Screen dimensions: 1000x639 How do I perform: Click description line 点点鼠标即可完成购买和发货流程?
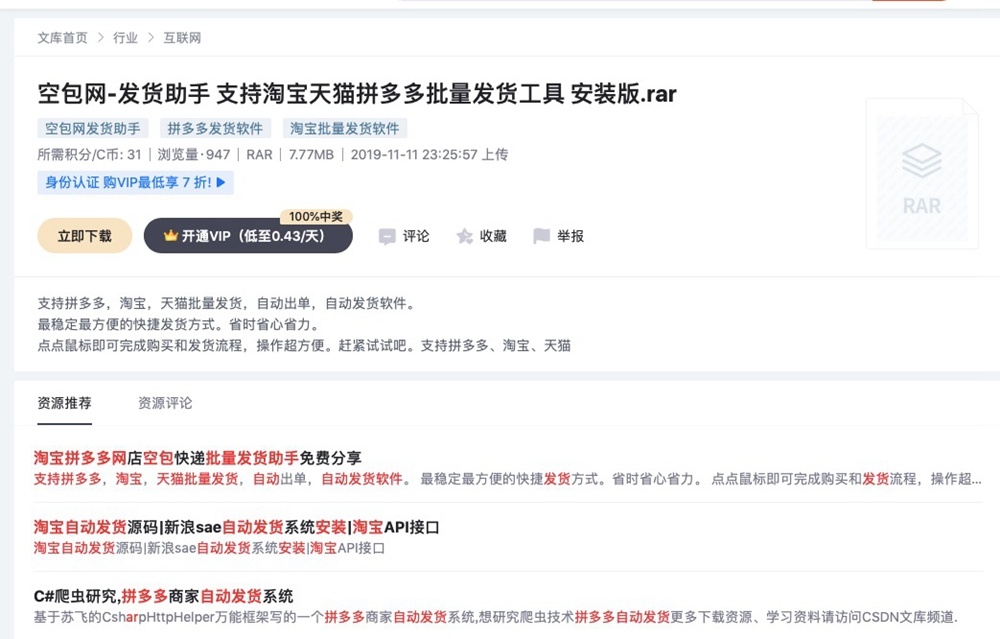(304, 346)
